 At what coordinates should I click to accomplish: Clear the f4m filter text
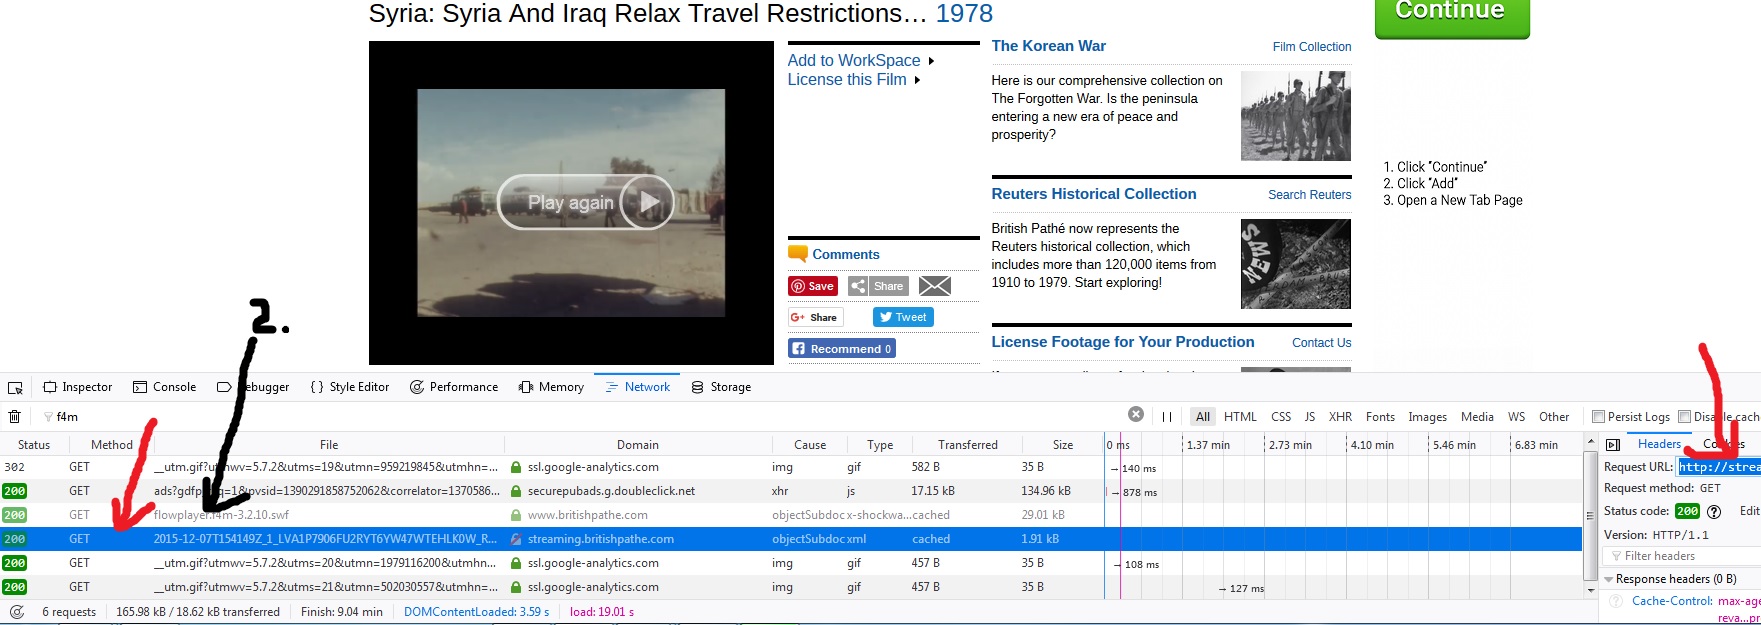1135,414
